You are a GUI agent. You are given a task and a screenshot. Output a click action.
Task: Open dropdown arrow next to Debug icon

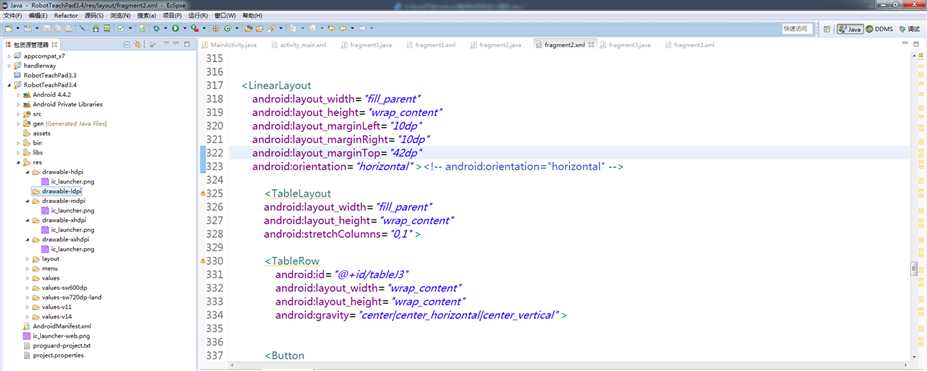[166, 28]
